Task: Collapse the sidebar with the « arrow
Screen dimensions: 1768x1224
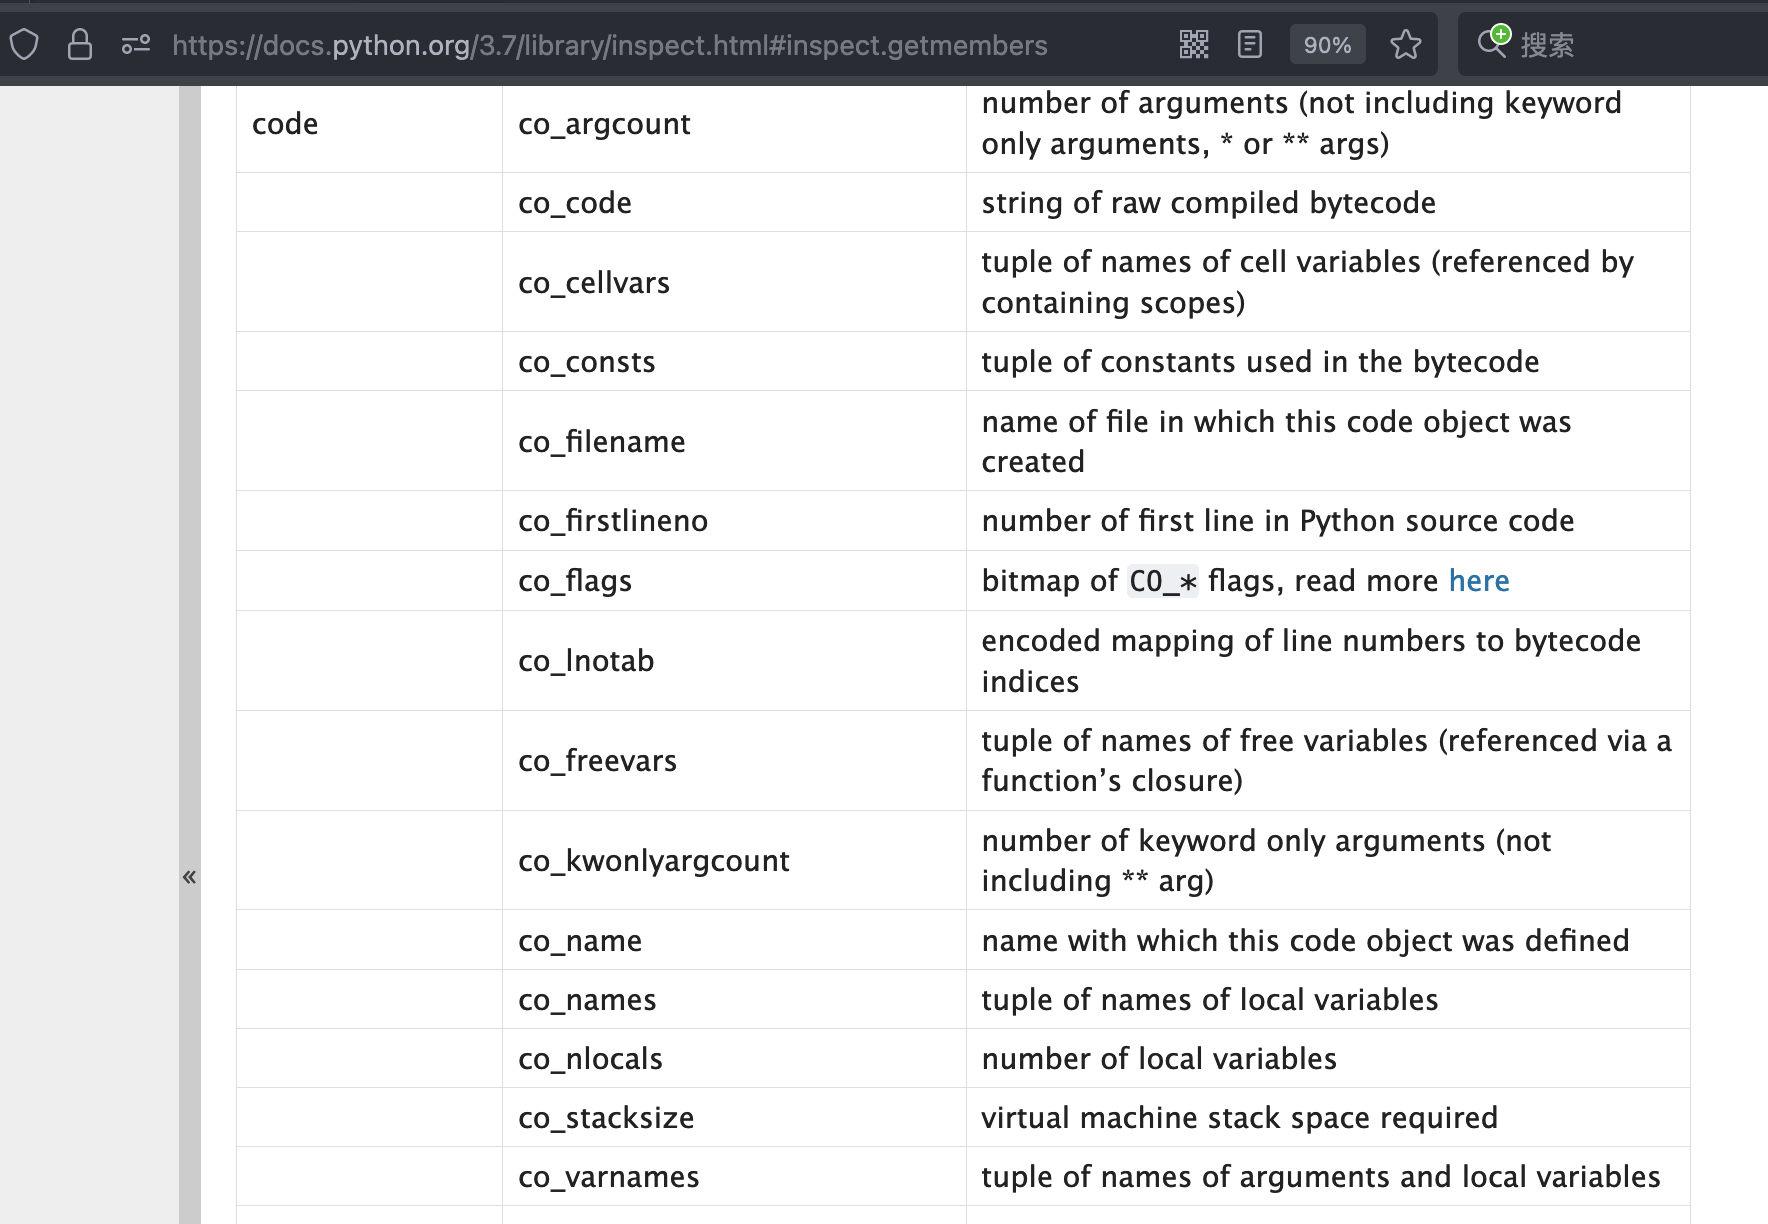Action: point(189,877)
